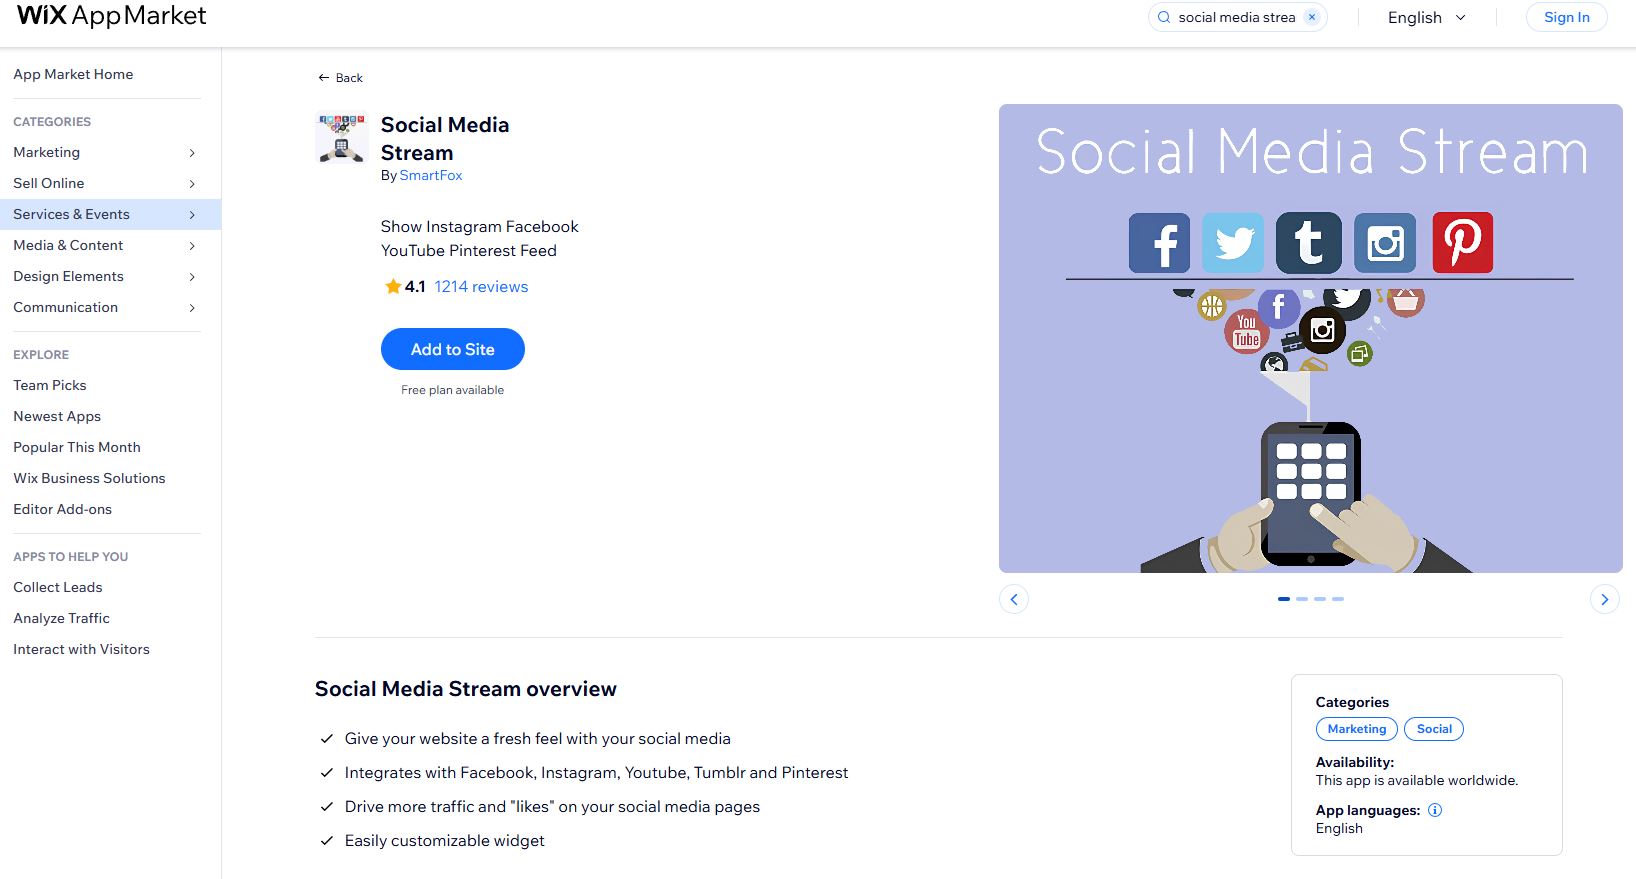Open Newest Apps

57,416
